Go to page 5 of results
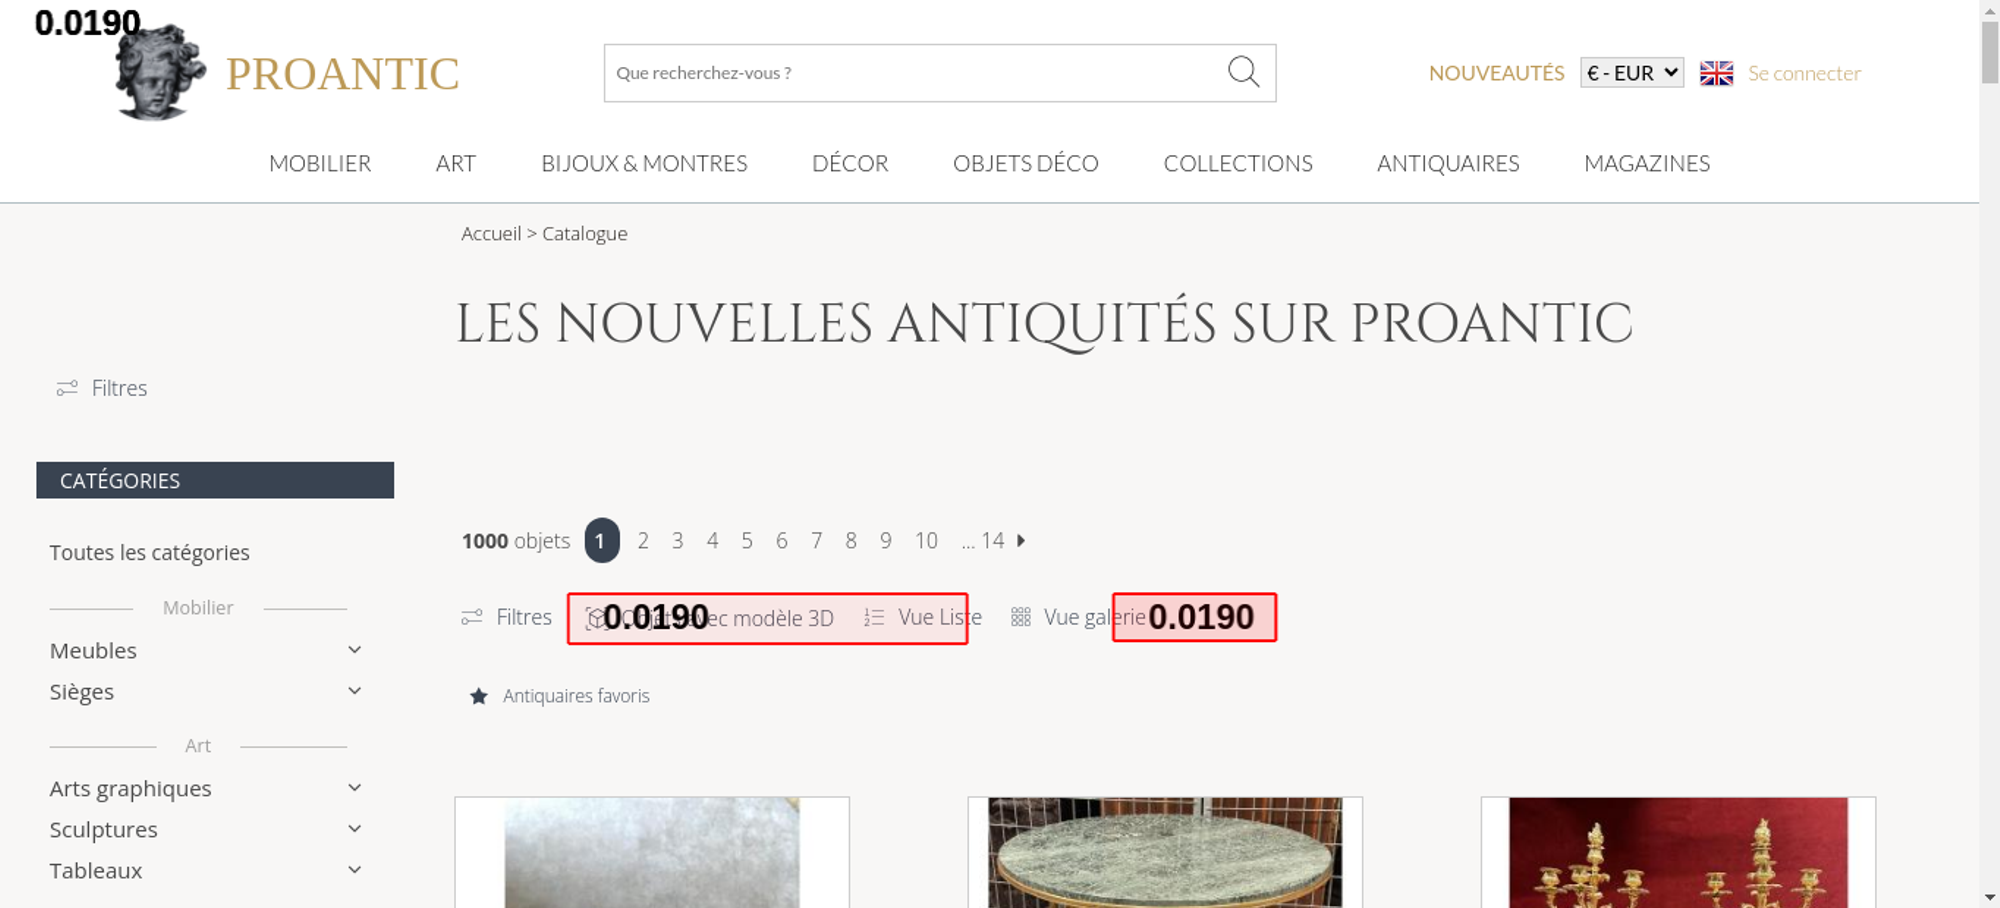The height and width of the screenshot is (908, 2000). (x=747, y=541)
